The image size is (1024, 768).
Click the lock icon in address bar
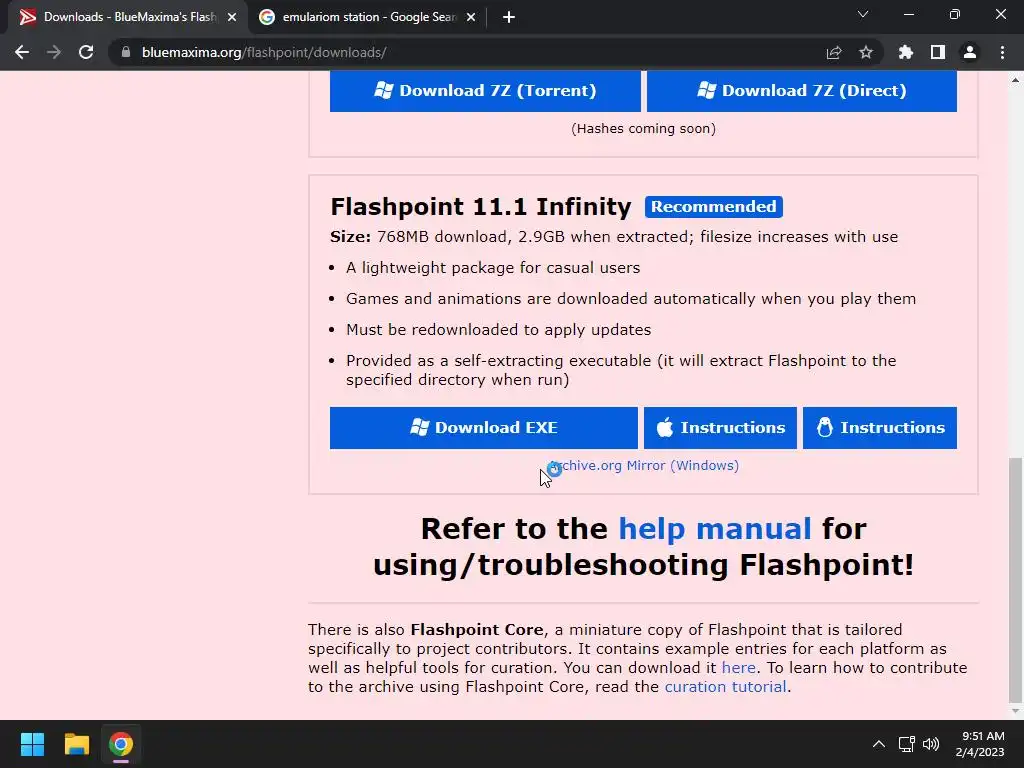click(126, 52)
